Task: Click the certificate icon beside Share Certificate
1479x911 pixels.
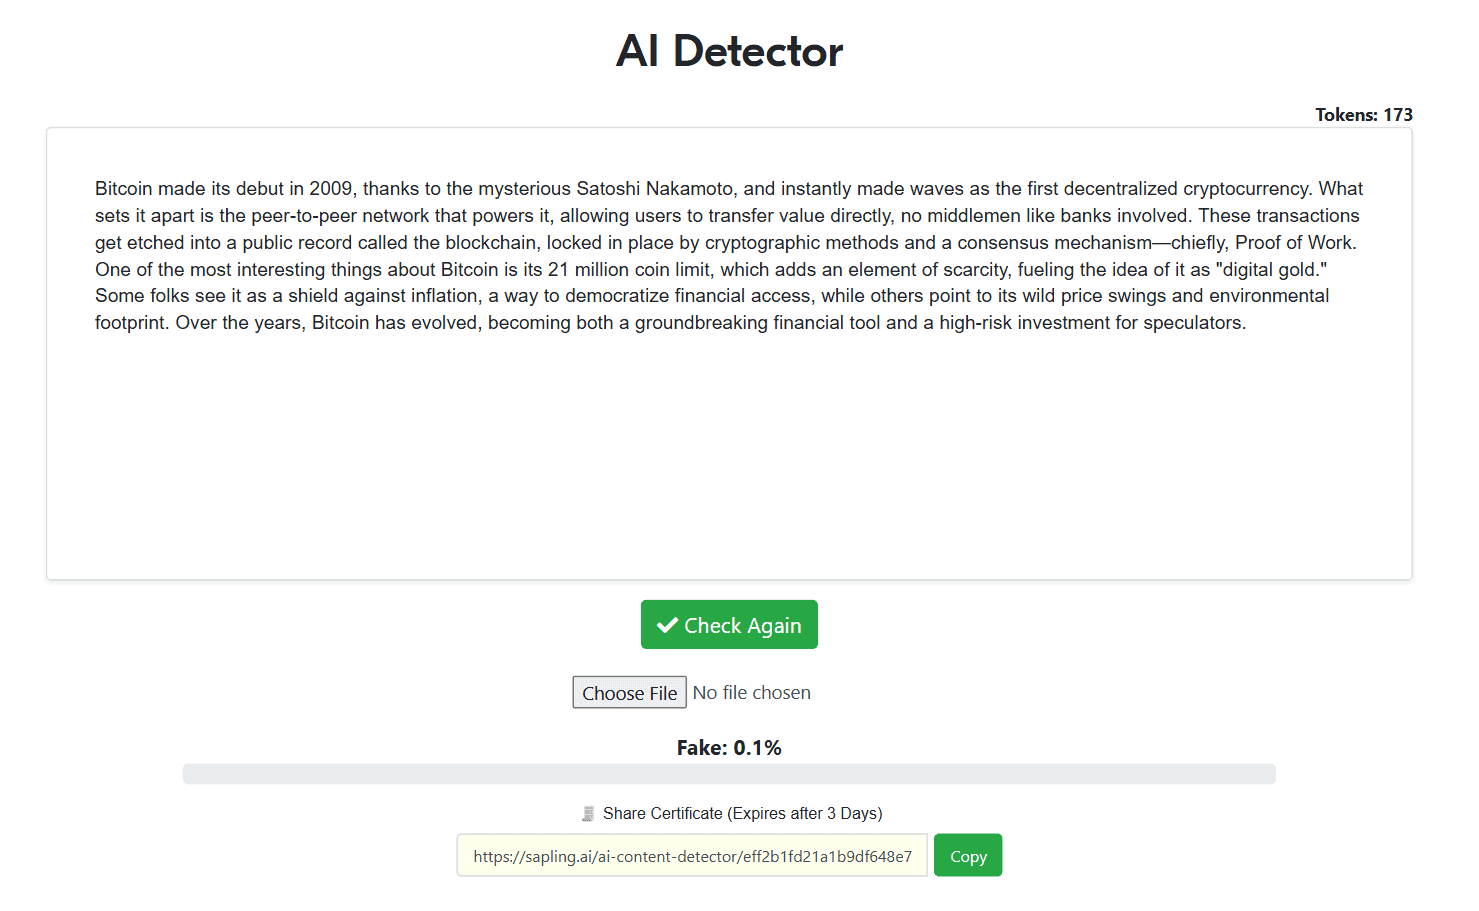Action: 588,814
